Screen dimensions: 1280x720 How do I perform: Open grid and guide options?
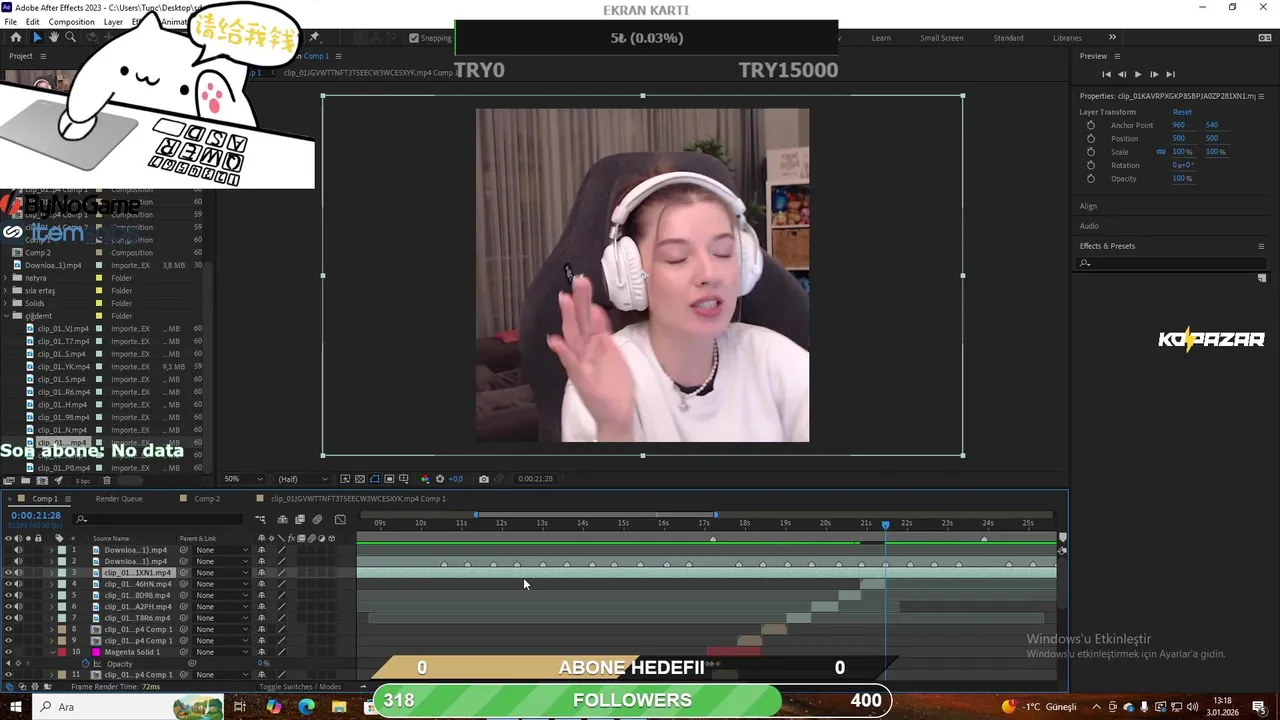[x=405, y=479]
